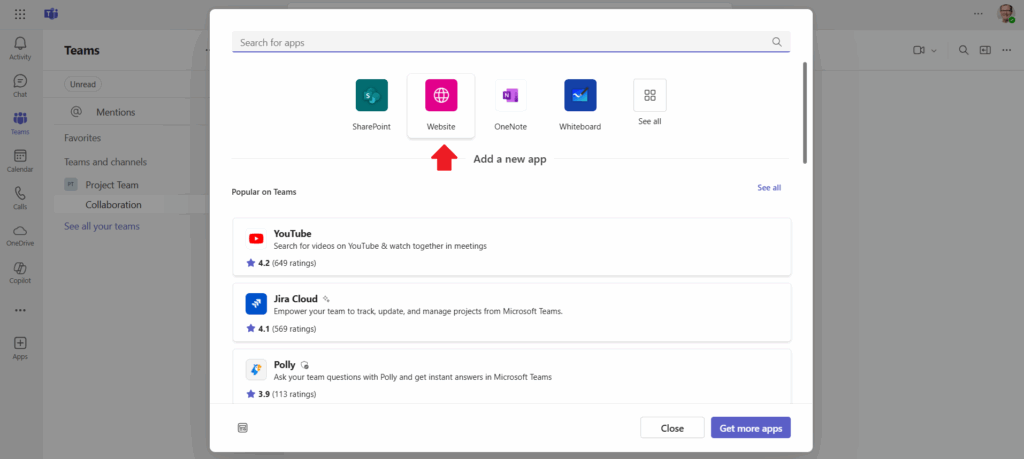Viewport: 1024px width, 459px height.
Task: Start a video meeting camera icon
Action: (918, 50)
